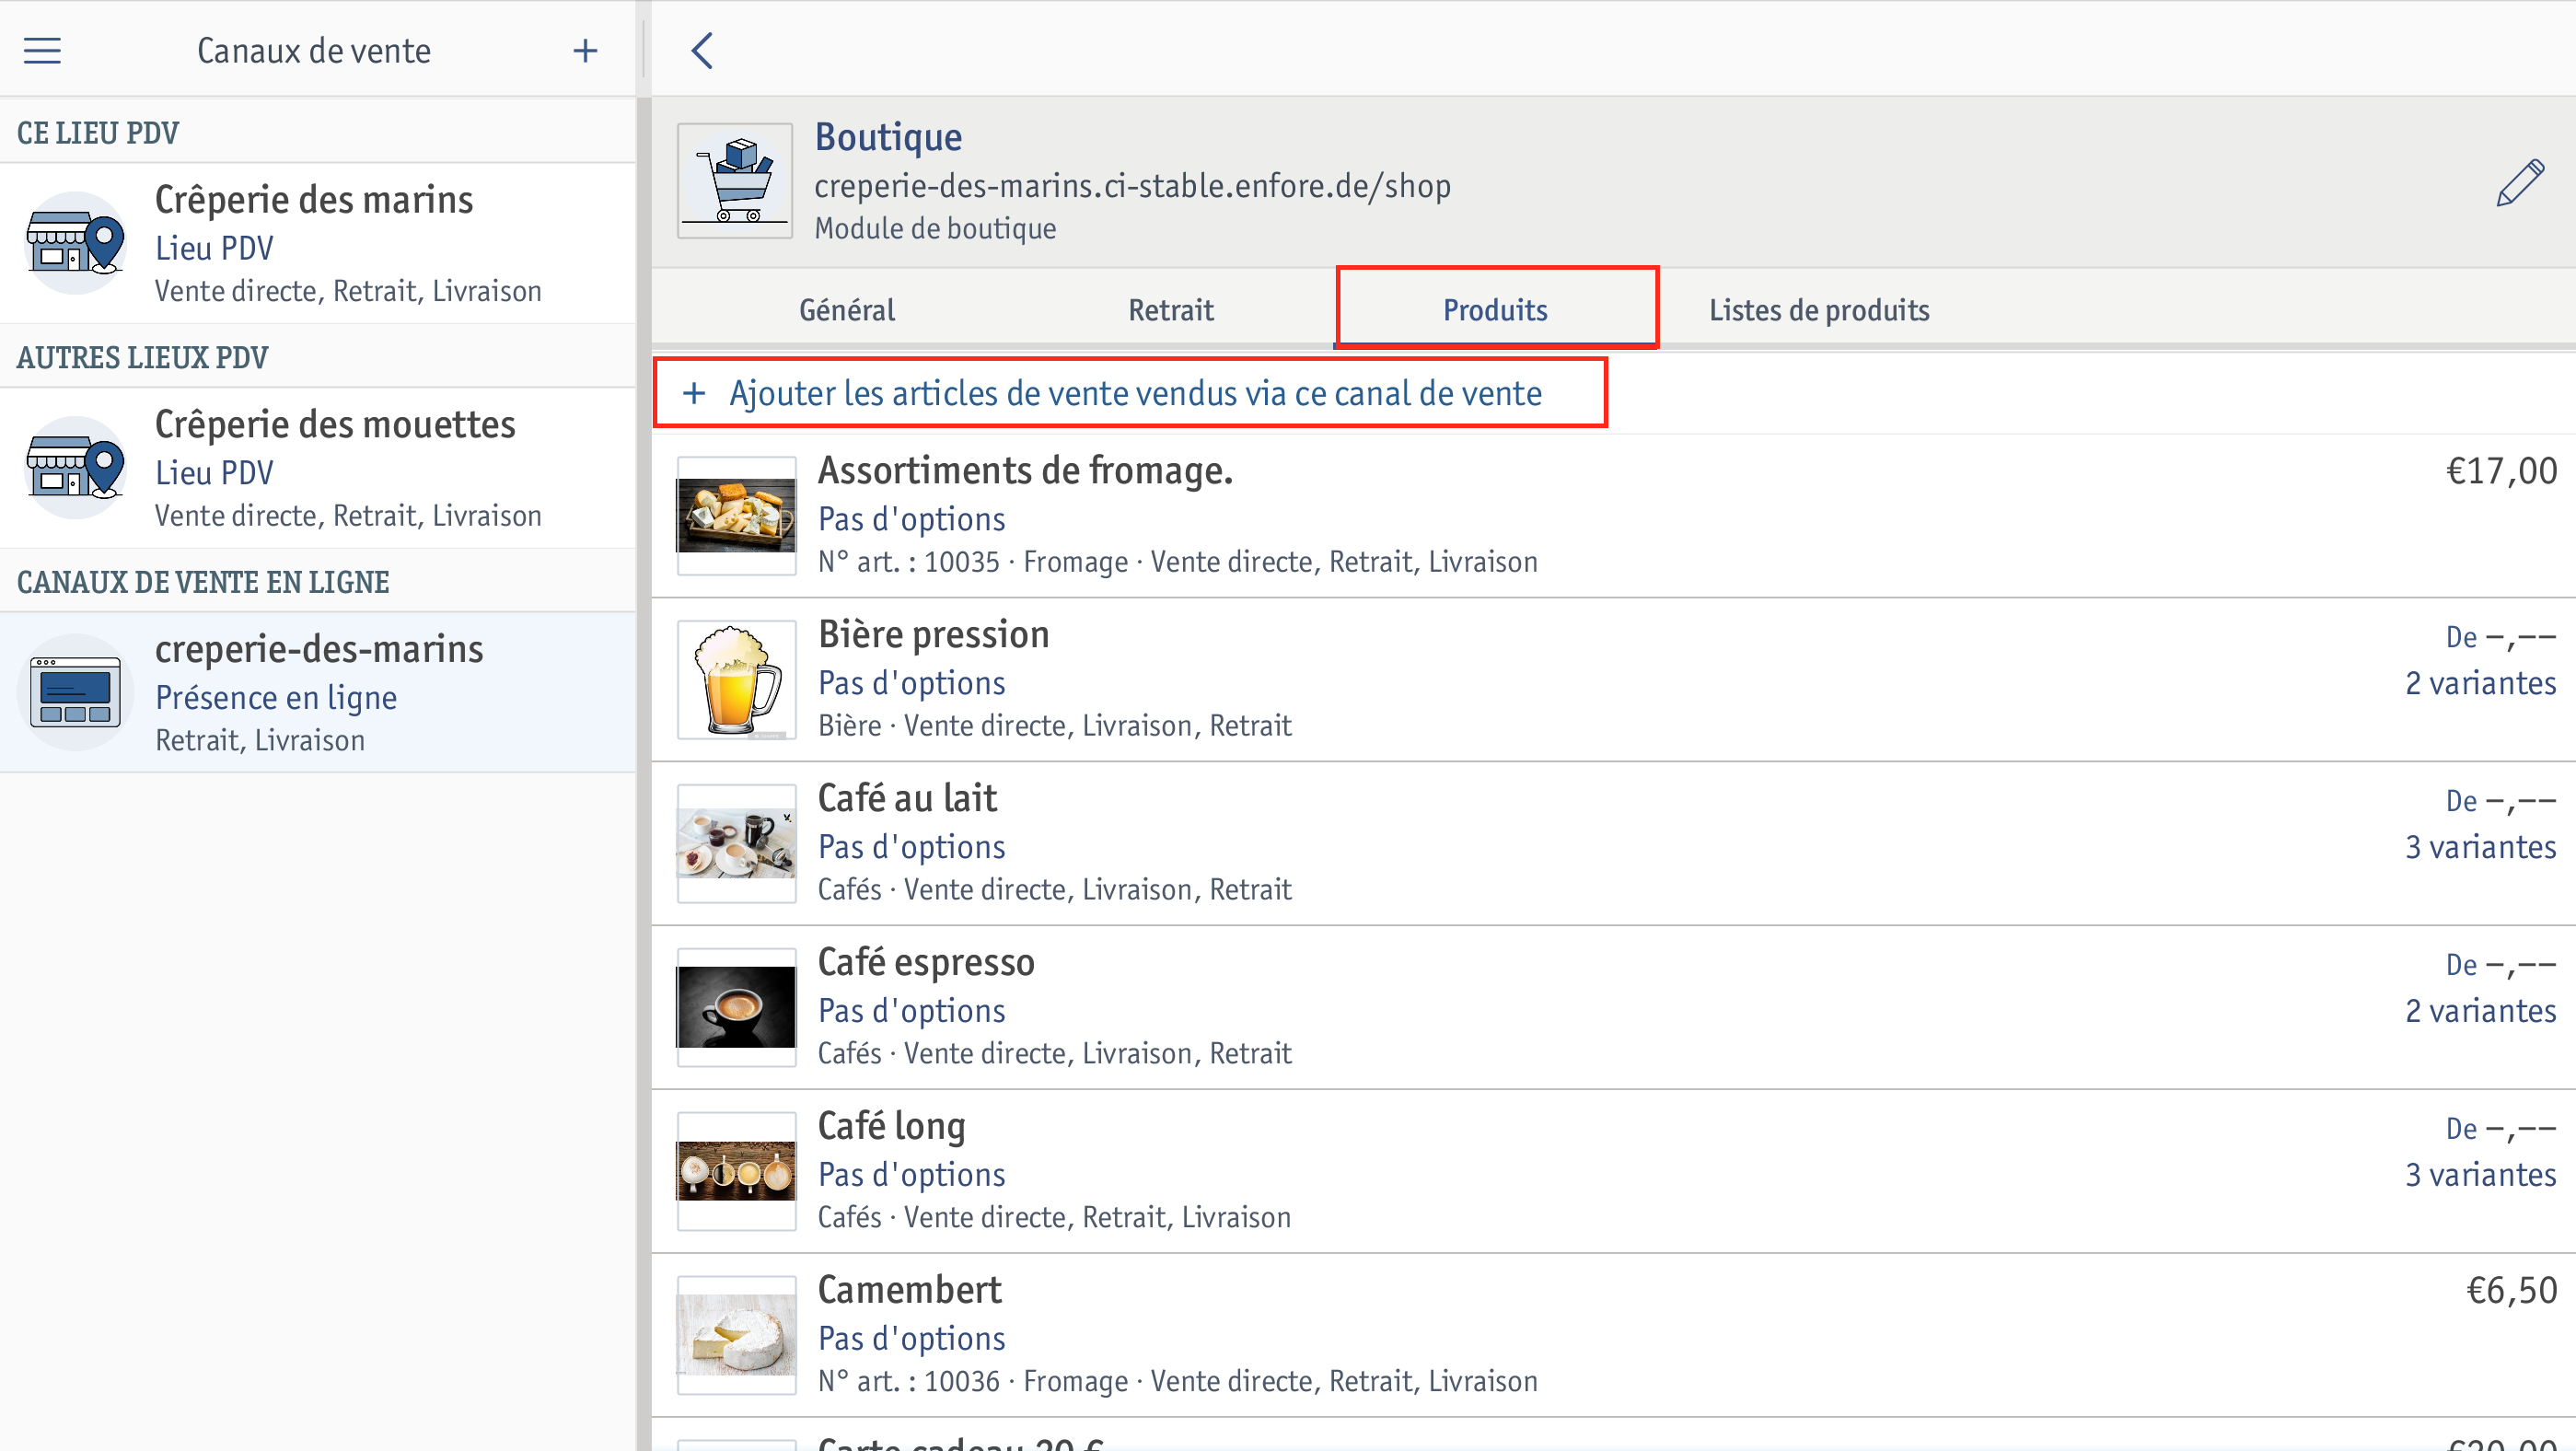Click N° art. : 10035 details line
Image resolution: width=2576 pixels, height=1451 pixels.
[x=1178, y=562]
